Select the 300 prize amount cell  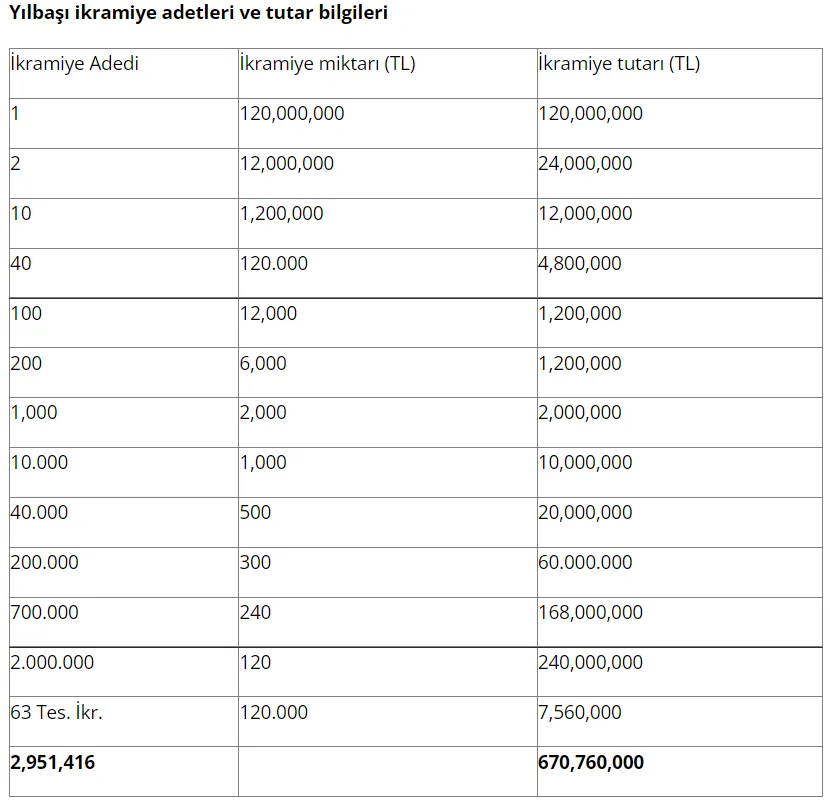point(255,562)
